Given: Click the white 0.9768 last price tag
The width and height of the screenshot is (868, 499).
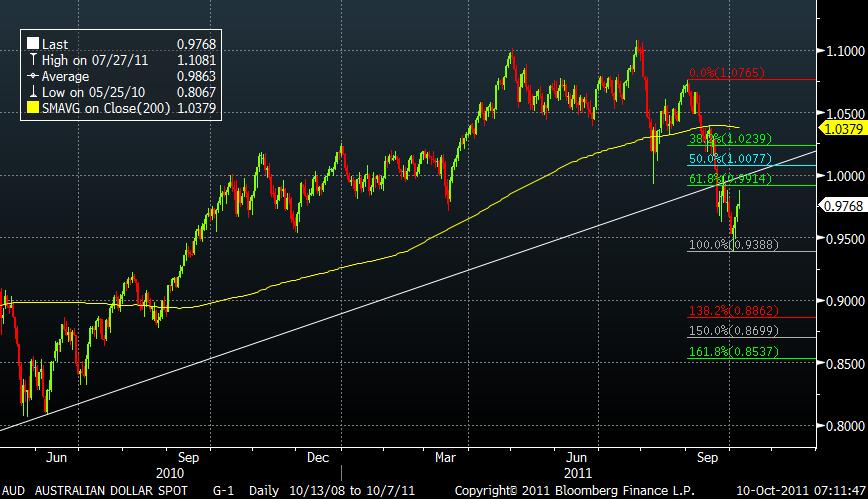Looking at the screenshot, I should pos(842,205).
